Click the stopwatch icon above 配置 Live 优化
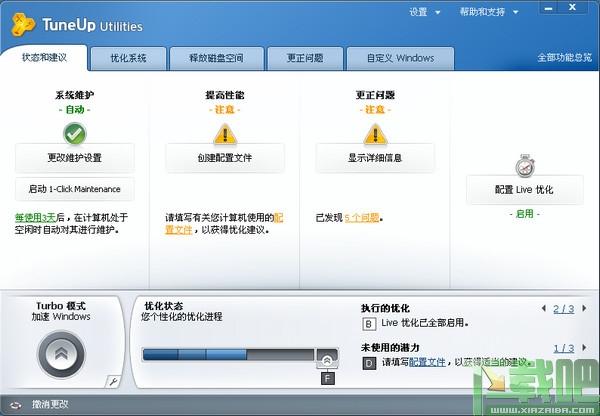The height and width of the screenshot is (416, 600). (525, 166)
